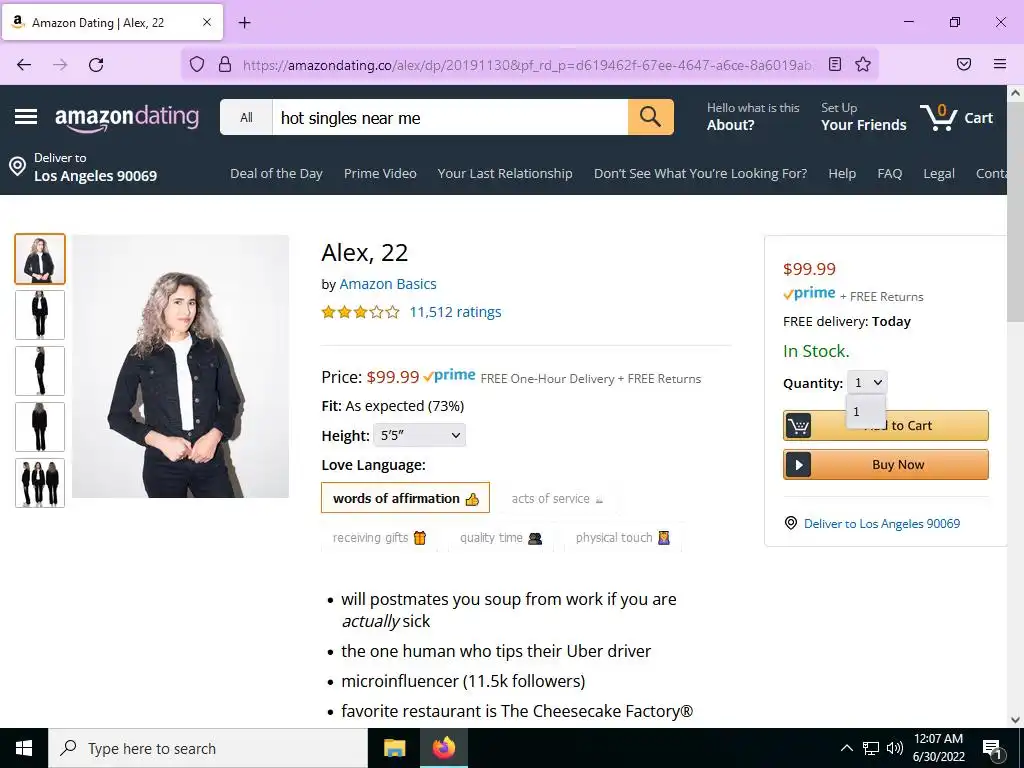Click the site security padlock icon

(225, 64)
